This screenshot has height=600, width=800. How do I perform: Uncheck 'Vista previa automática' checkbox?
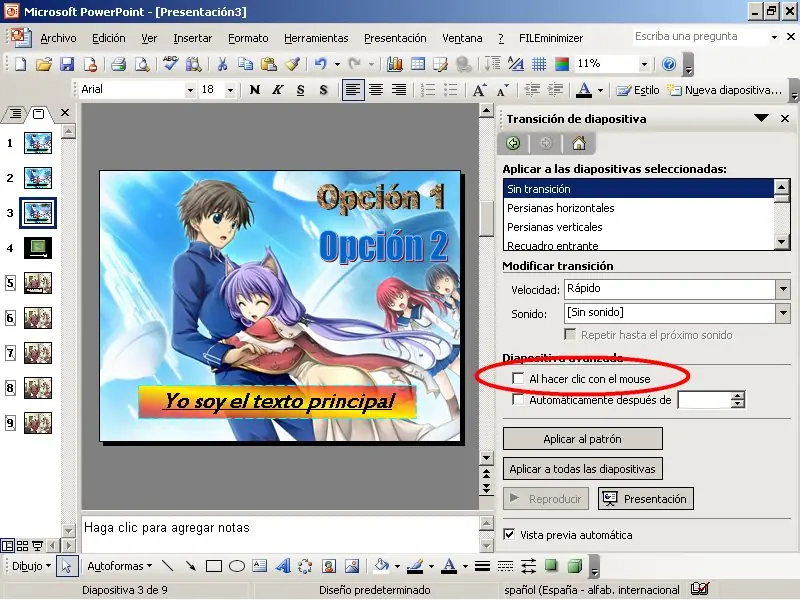pyautogui.click(x=510, y=535)
